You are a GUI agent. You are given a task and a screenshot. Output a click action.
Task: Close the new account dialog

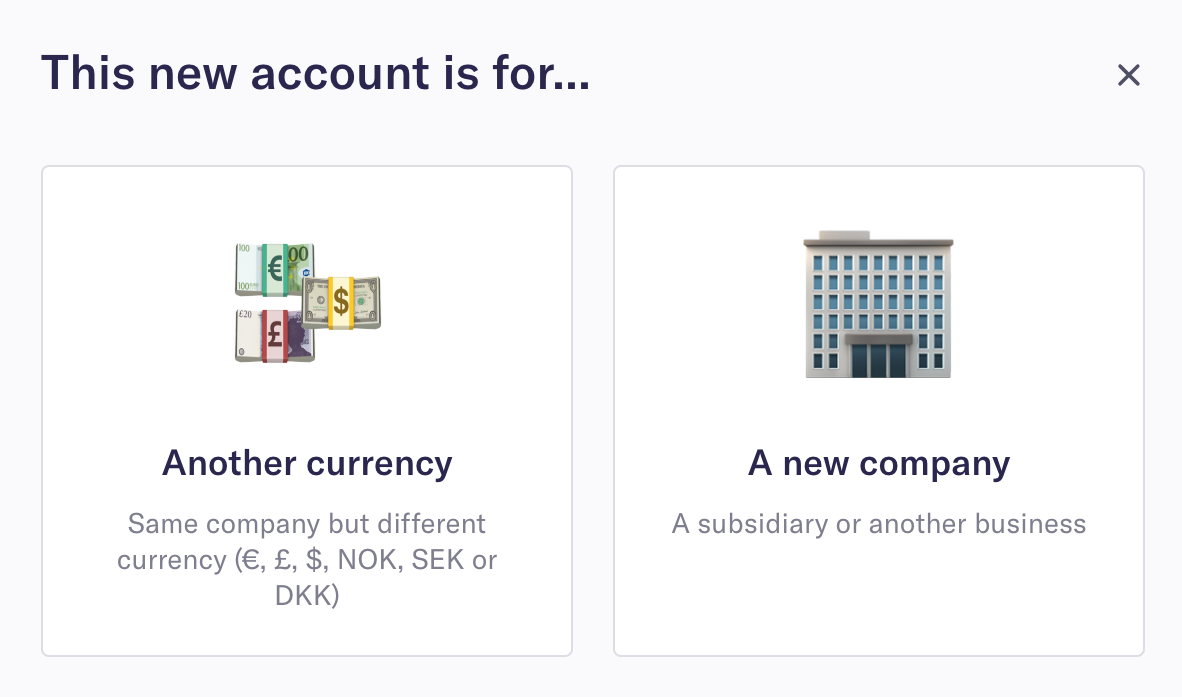click(1128, 75)
